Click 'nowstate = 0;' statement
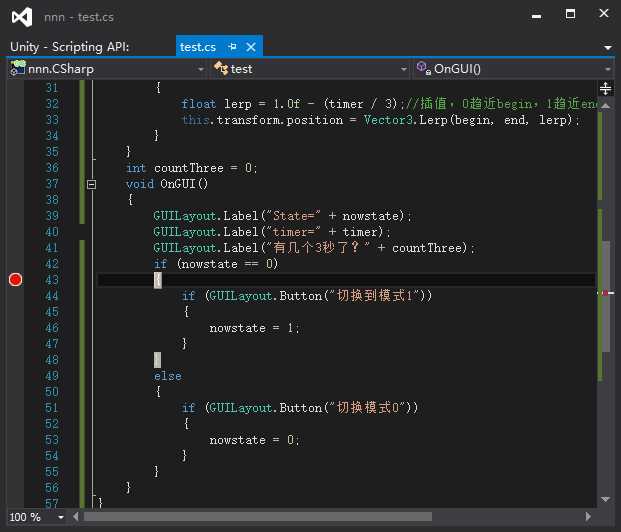The image size is (621, 532). point(254,440)
